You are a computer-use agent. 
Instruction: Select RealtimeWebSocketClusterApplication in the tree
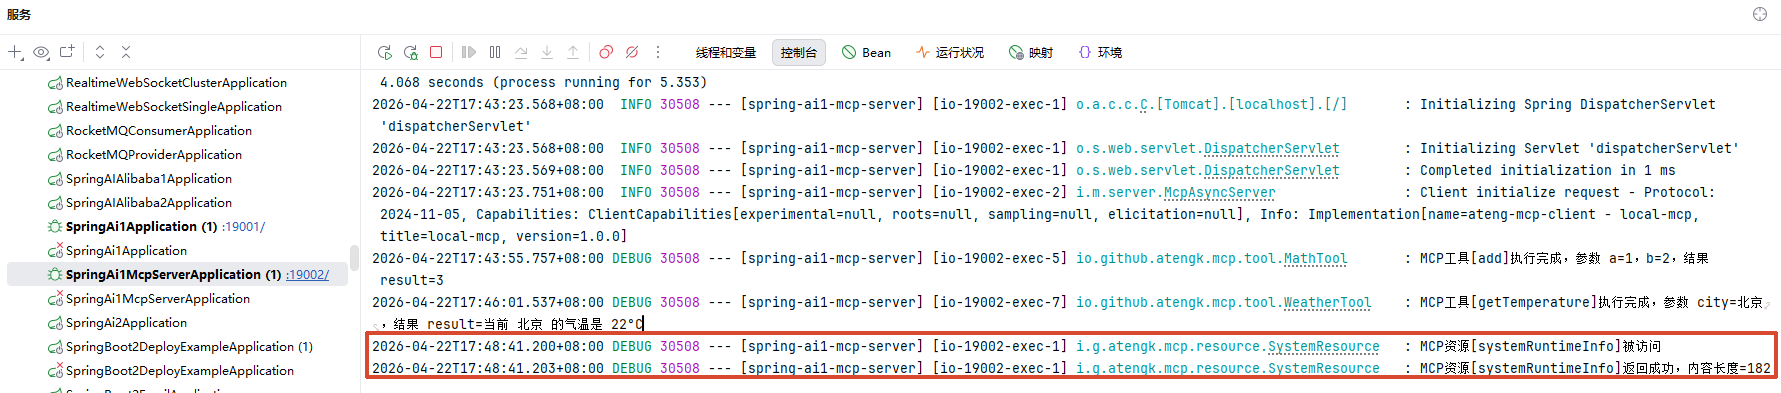click(176, 83)
